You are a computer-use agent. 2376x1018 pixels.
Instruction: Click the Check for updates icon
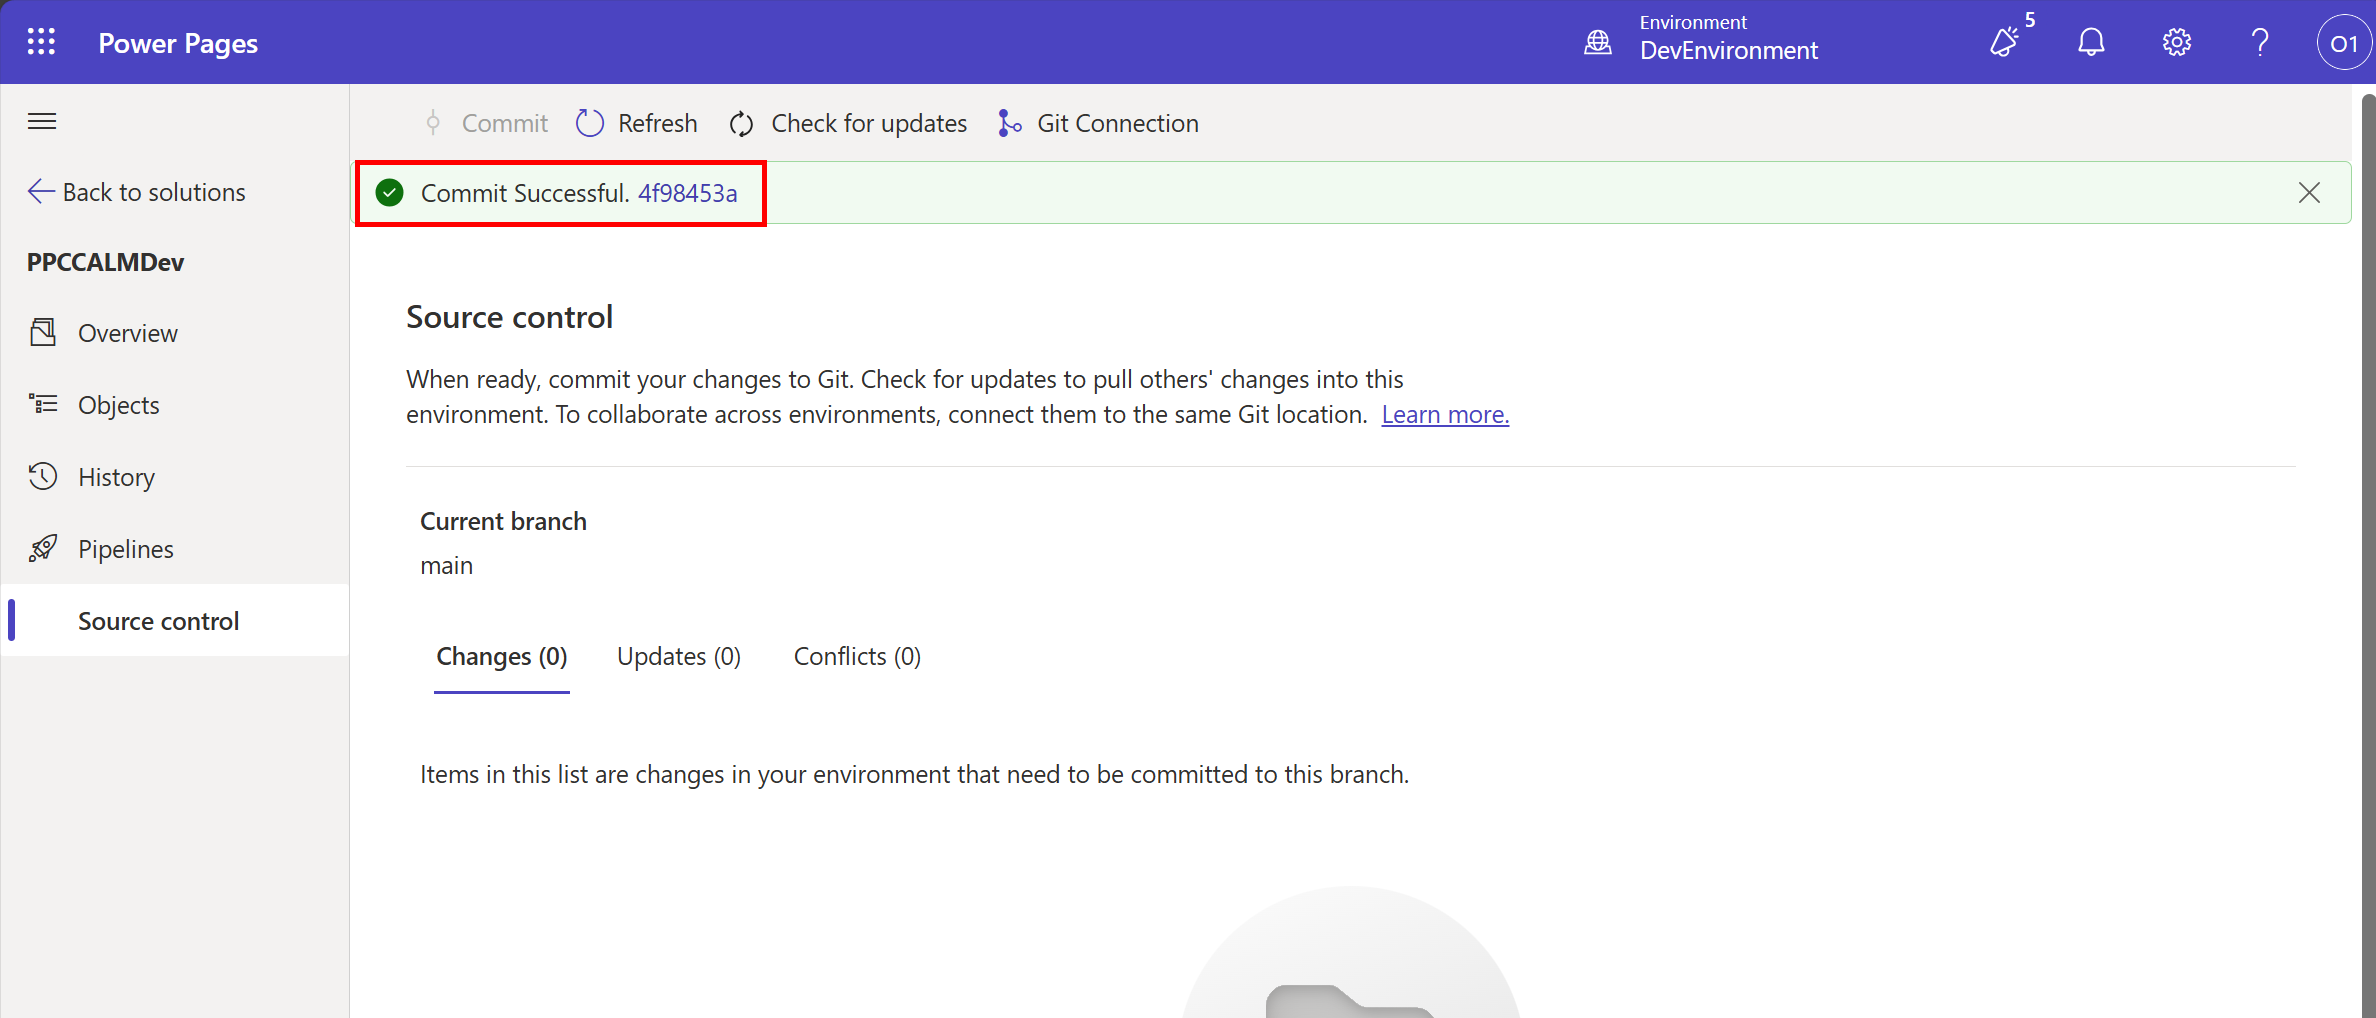click(741, 122)
